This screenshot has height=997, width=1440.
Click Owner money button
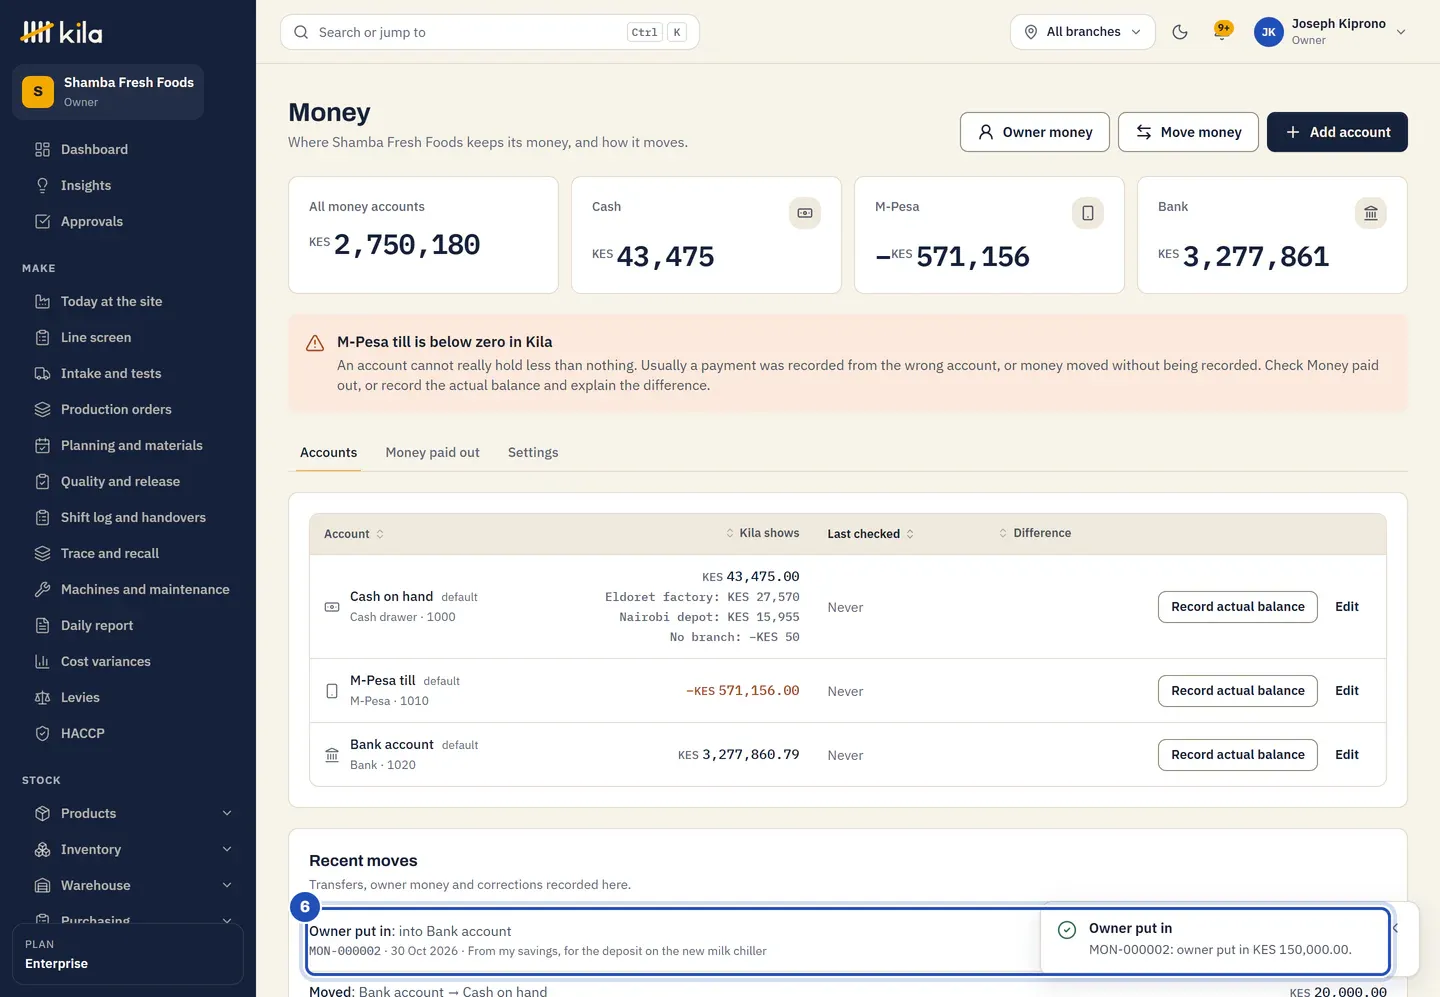click(x=1034, y=132)
